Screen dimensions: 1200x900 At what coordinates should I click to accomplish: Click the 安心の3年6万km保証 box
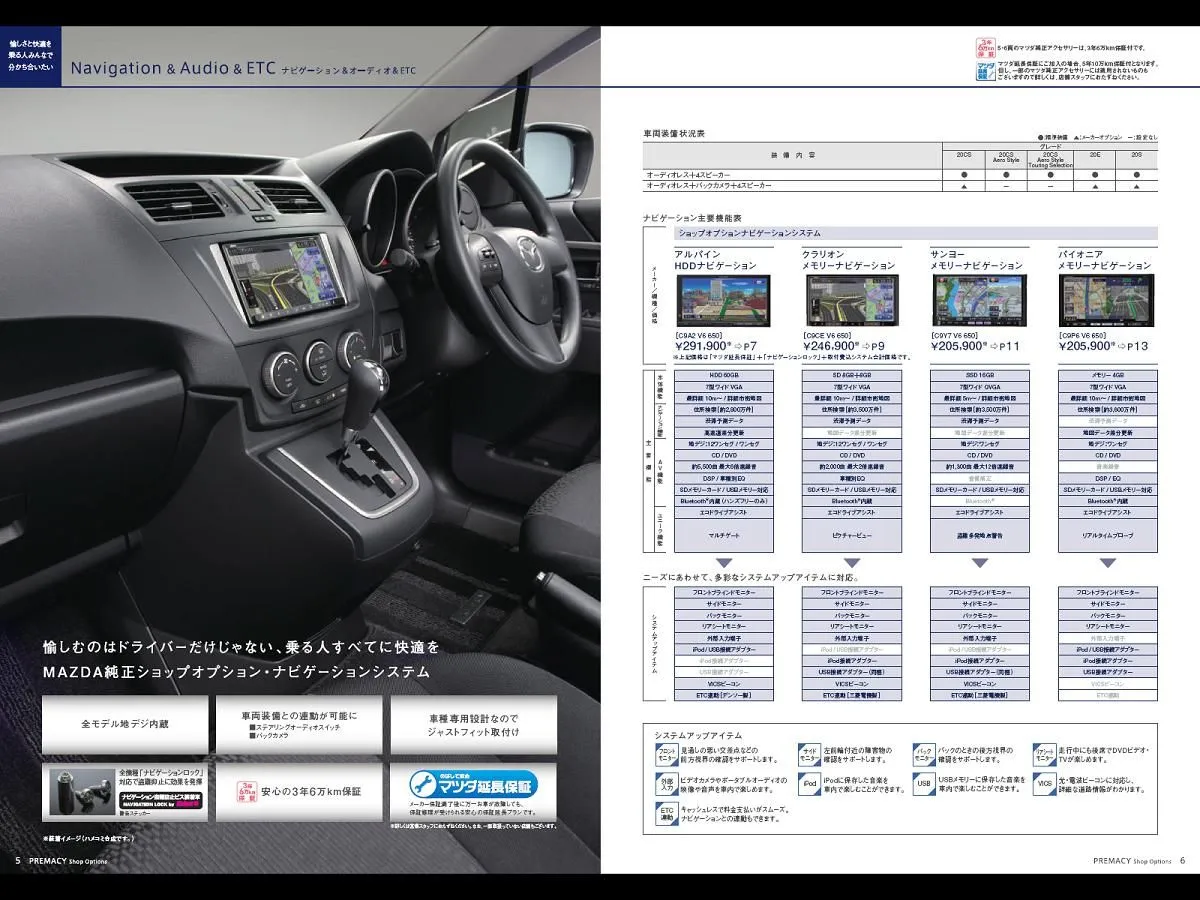298,791
